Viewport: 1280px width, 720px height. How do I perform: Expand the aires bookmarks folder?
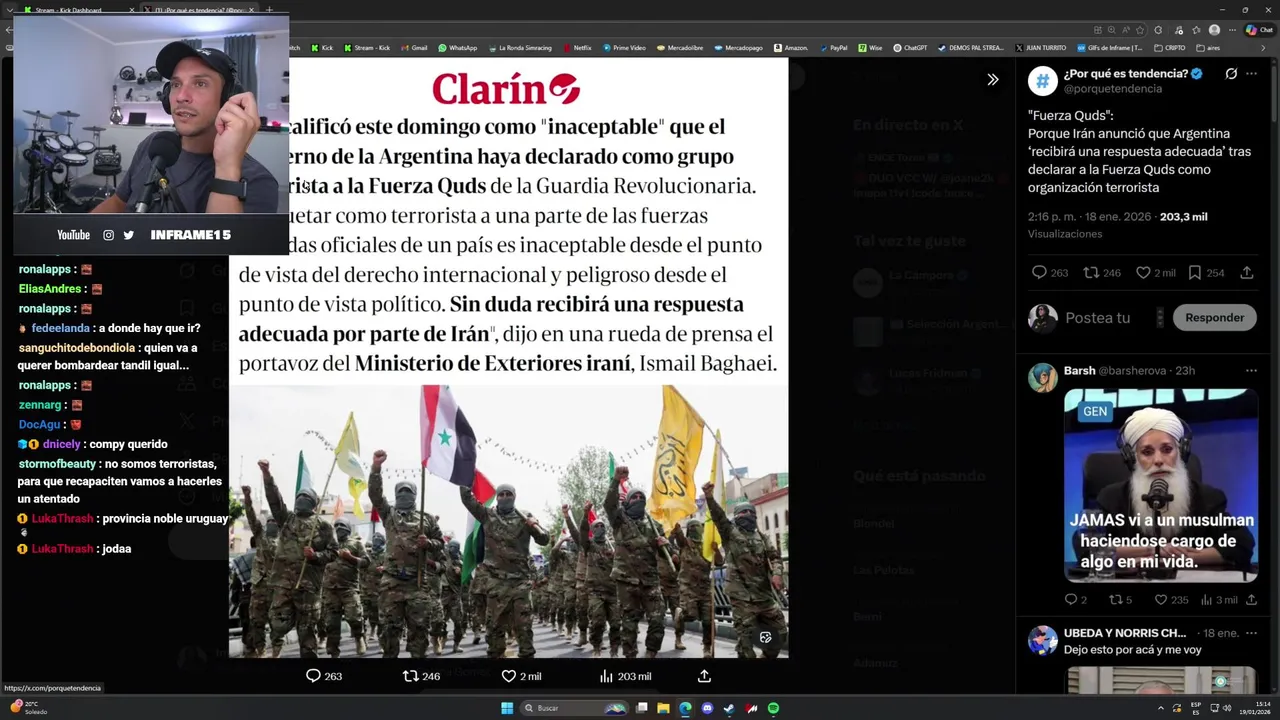click(x=1208, y=47)
